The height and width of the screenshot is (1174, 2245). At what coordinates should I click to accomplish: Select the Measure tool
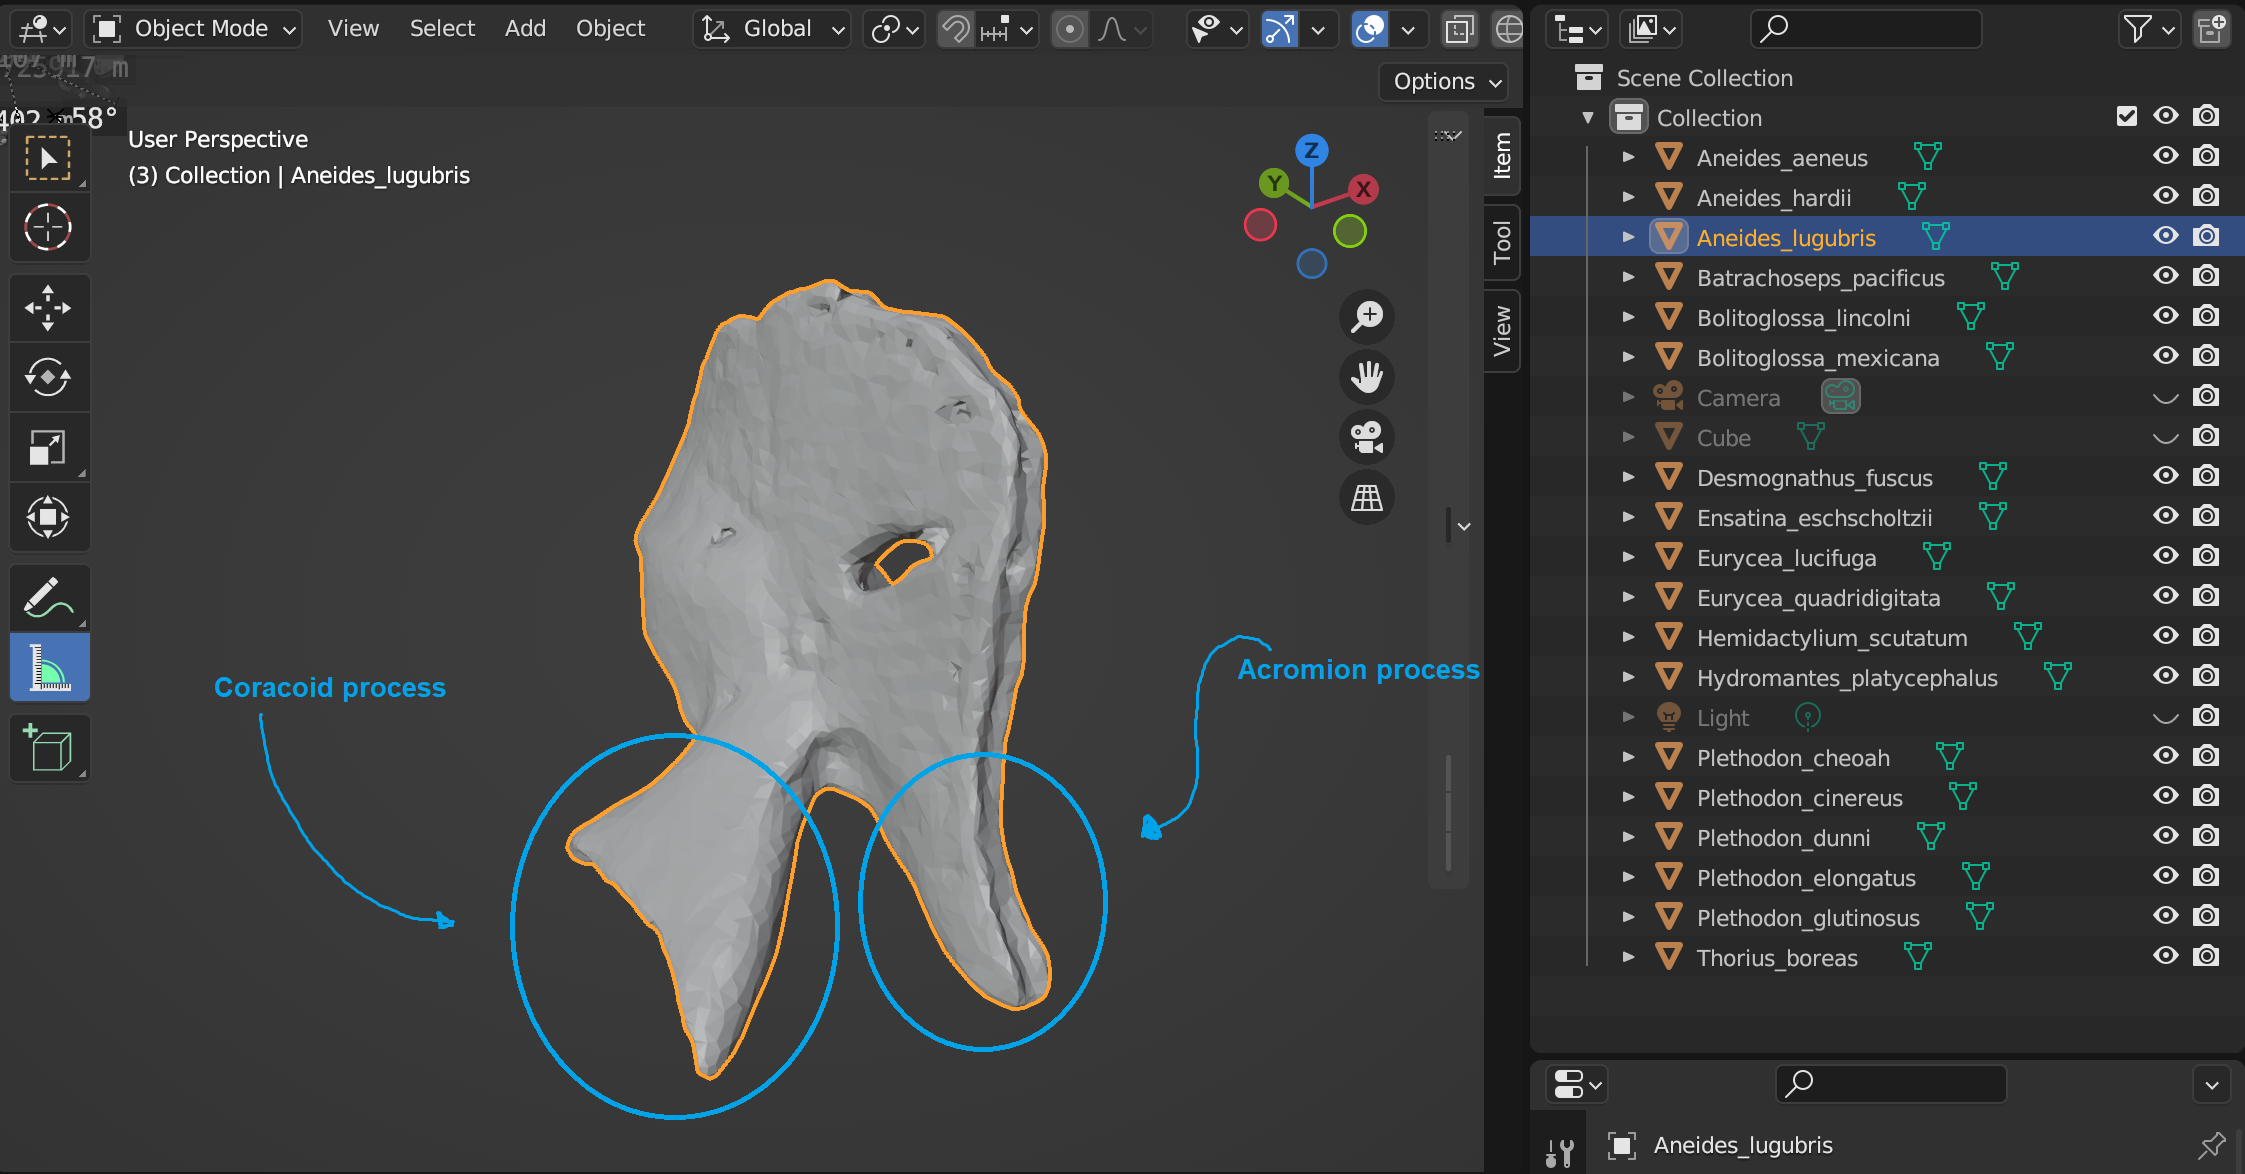tap(49, 667)
